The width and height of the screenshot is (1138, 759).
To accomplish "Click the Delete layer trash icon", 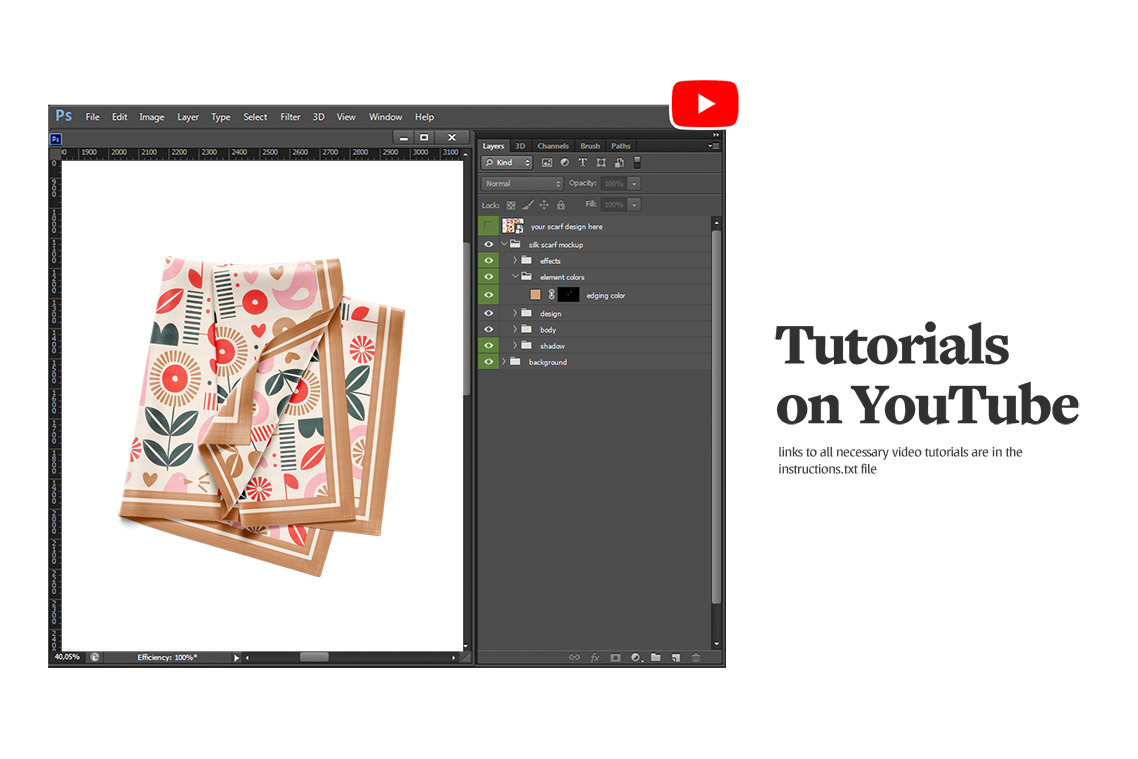I will click(x=696, y=657).
